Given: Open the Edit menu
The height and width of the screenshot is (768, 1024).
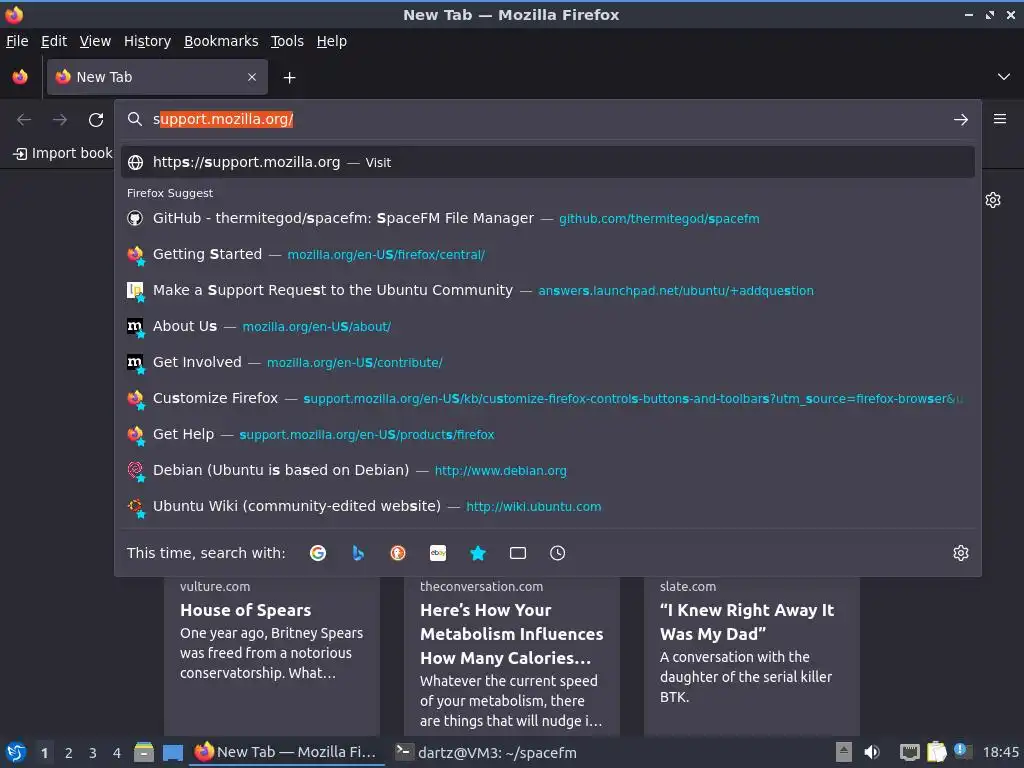Looking at the screenshot, I should coord(54,41).
